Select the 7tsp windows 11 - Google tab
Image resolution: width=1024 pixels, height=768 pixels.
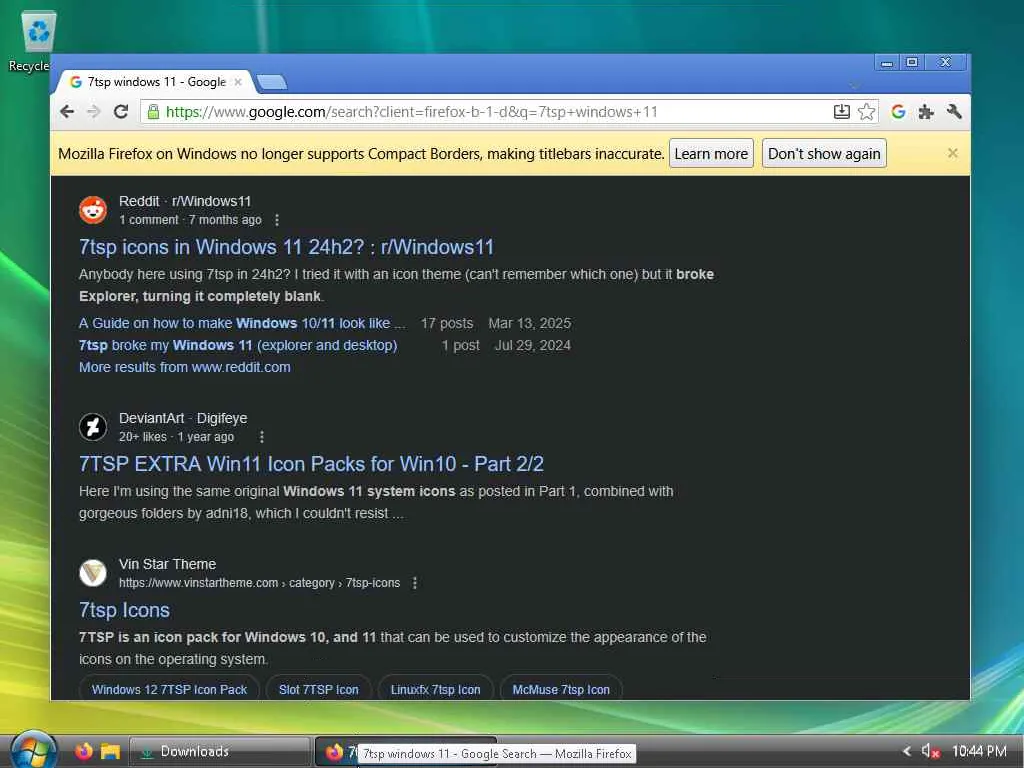pyautogui.click(x=155, y=82)
